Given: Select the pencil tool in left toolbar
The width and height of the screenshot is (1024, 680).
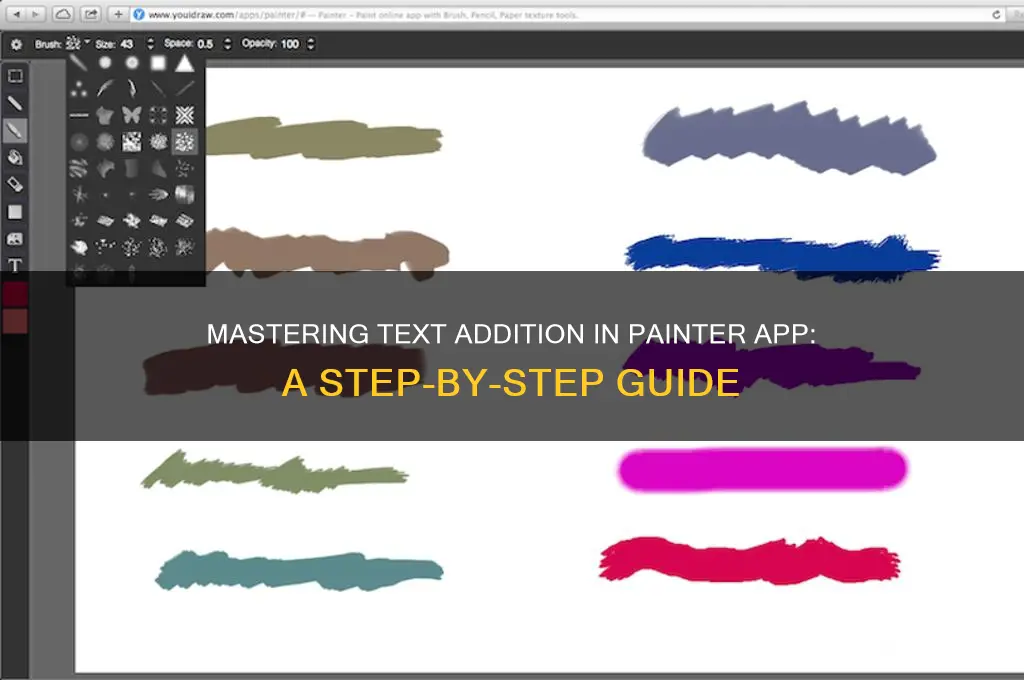Looking at the screenshot, I should (x=15, y=103).
